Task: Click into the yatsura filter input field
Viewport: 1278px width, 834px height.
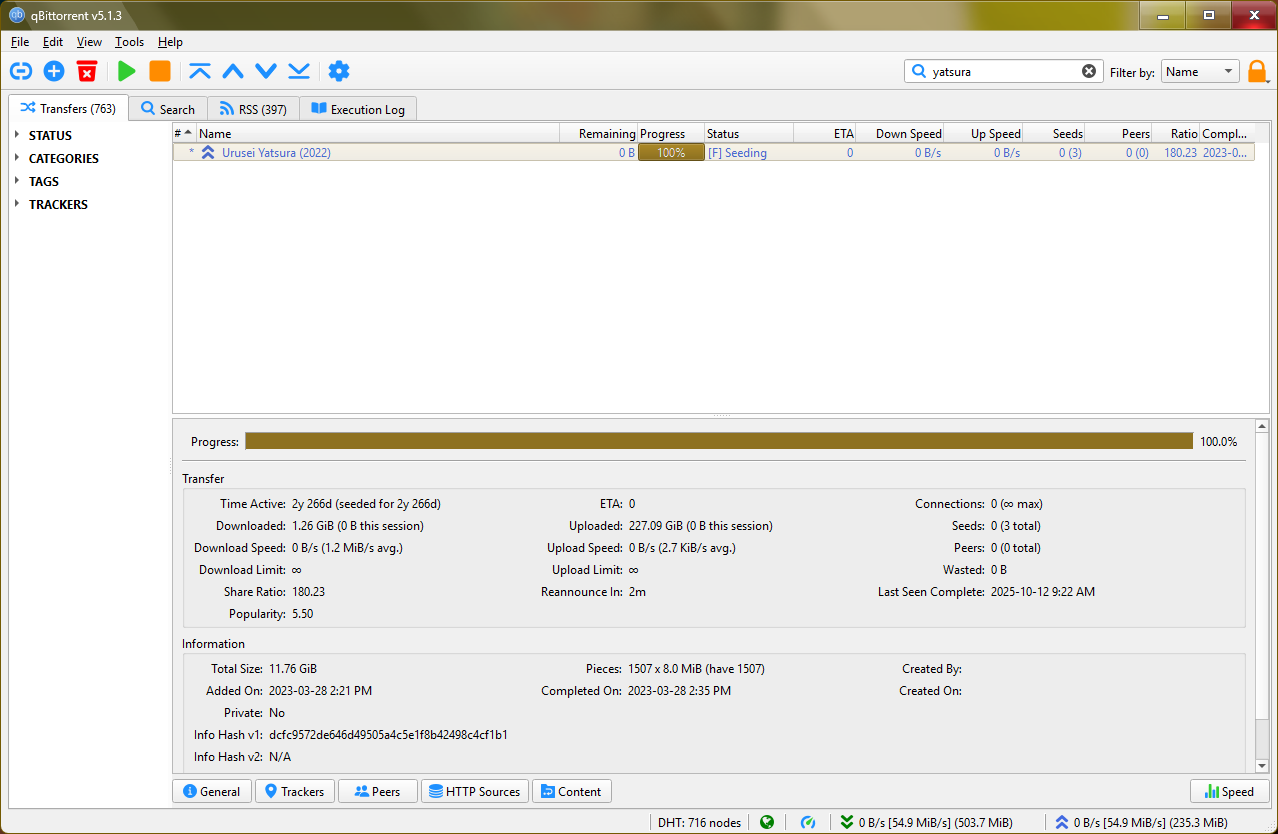Action: [1005, 71]
